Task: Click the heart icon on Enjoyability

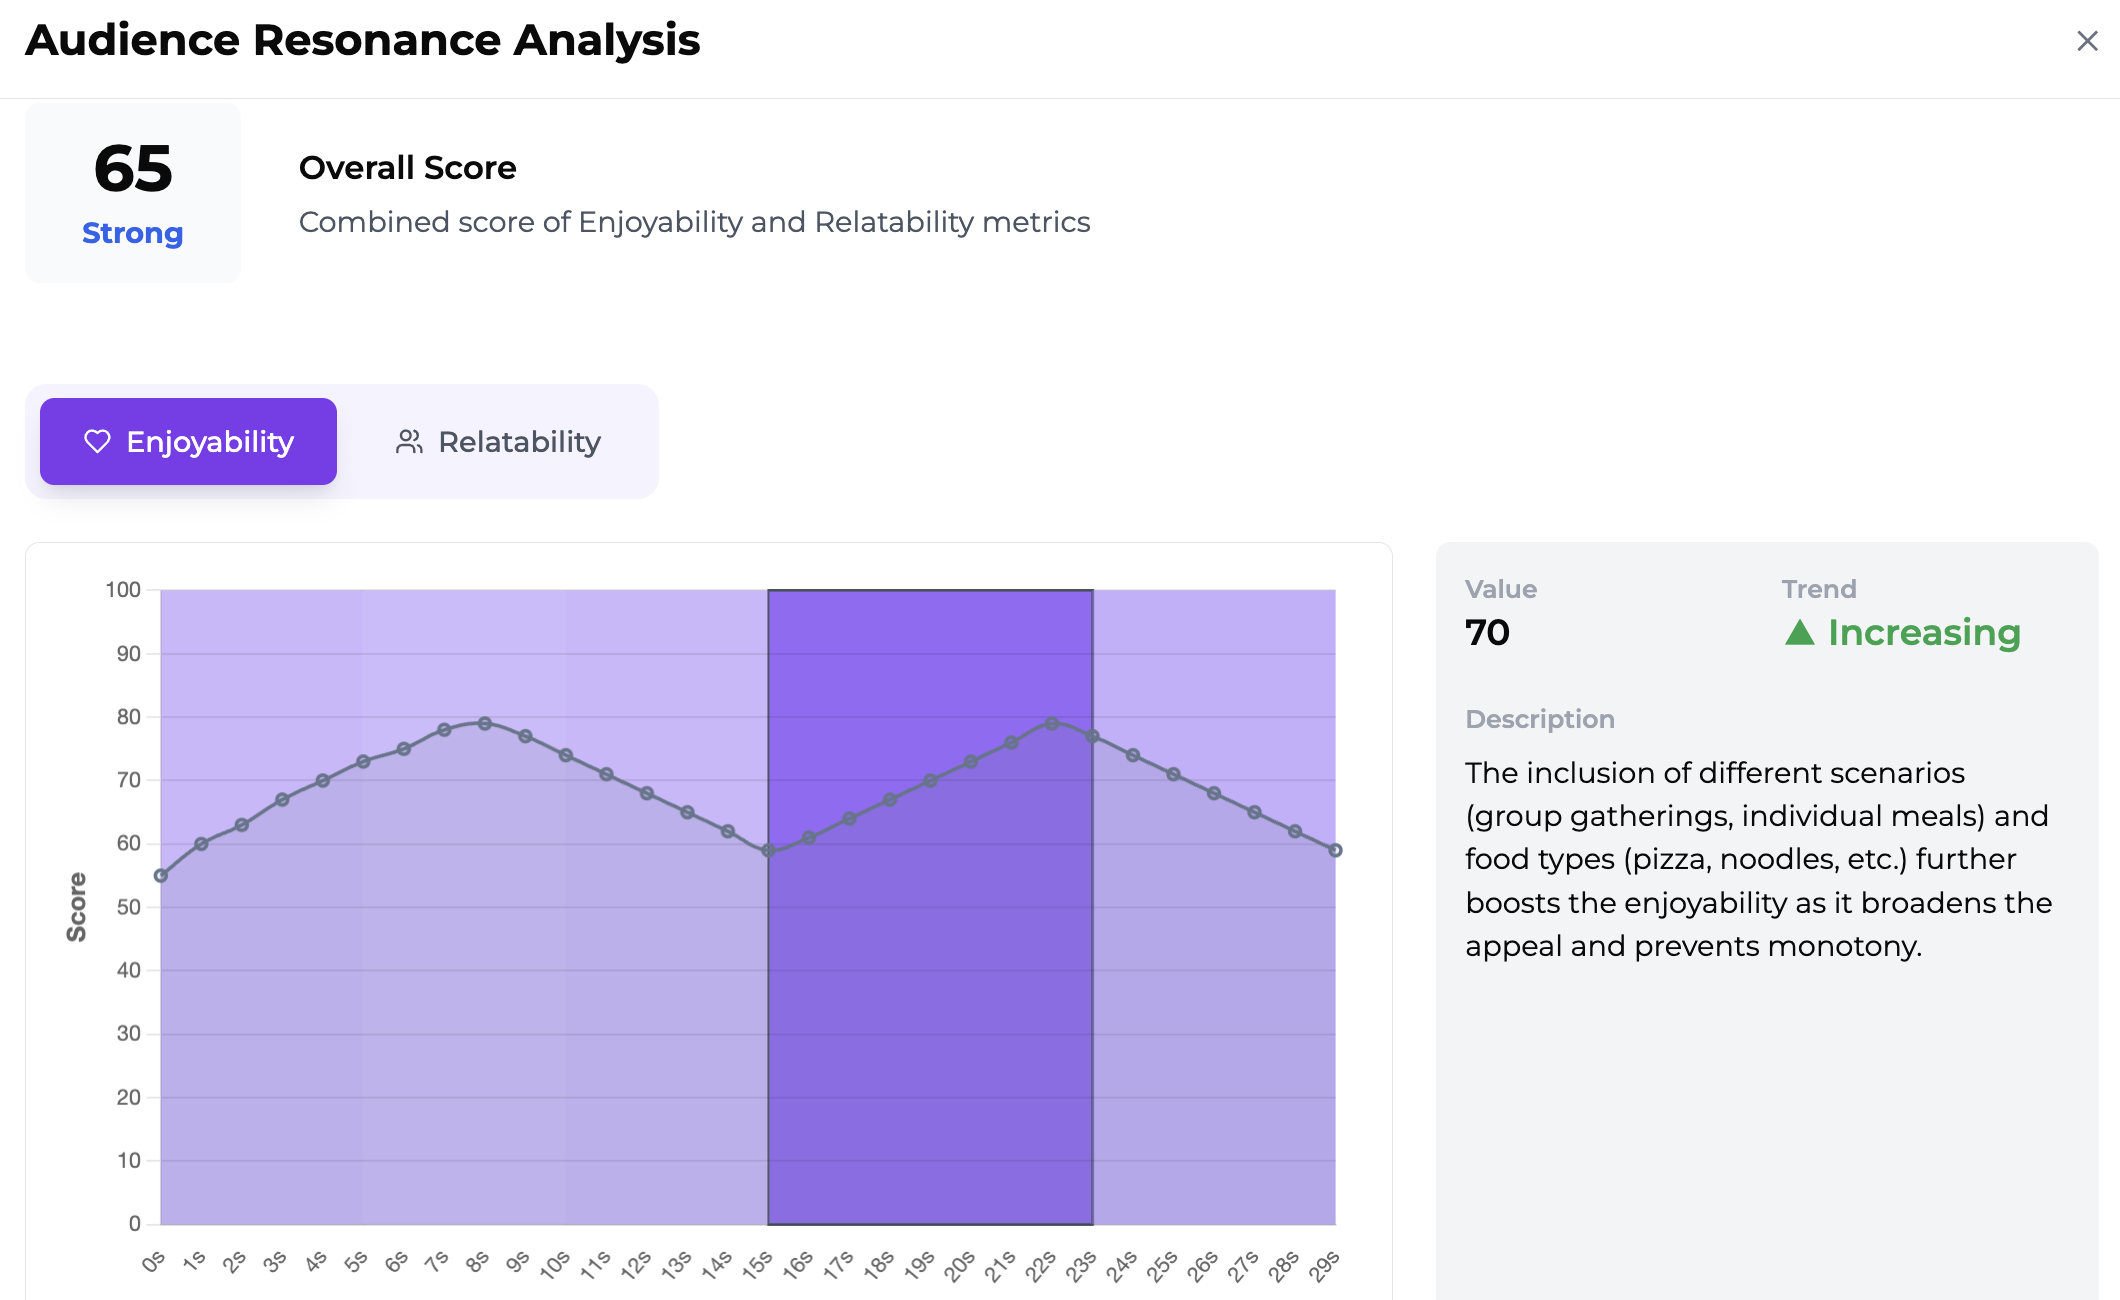Action: point(97,441)
